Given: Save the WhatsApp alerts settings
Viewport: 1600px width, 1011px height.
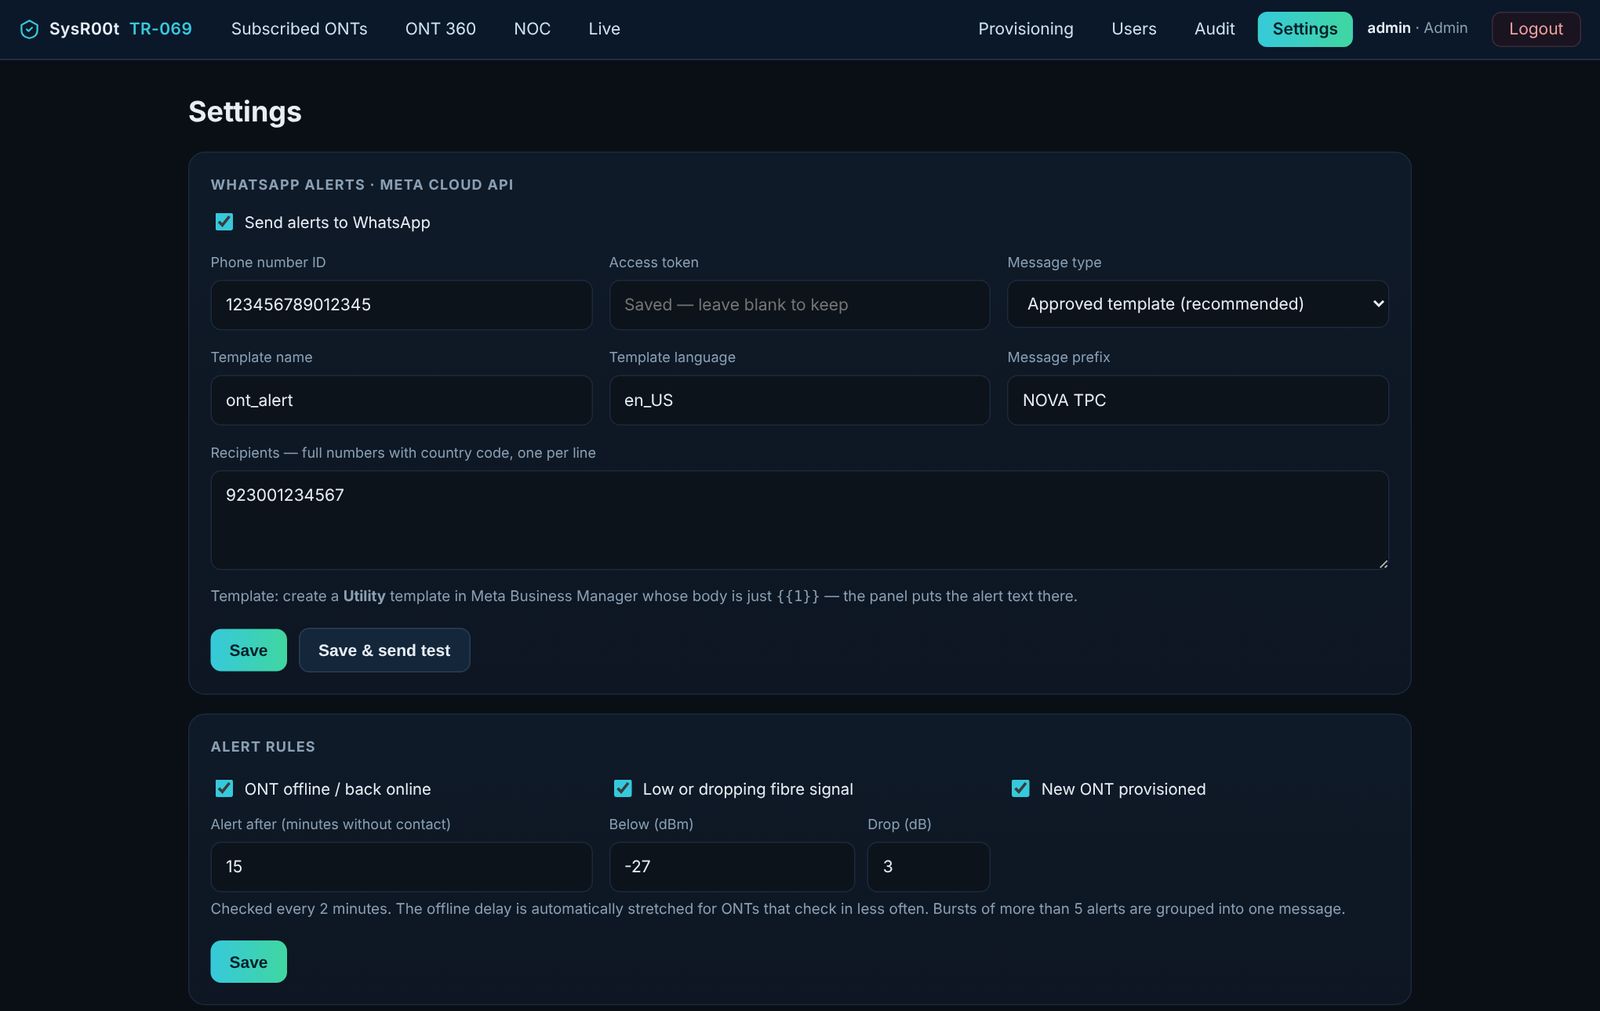Looking at the screenshot, I should 248,650.
